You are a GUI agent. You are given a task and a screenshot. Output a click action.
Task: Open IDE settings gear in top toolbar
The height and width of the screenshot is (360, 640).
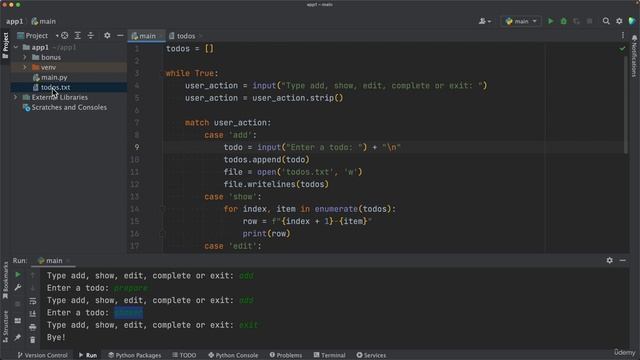pos(619,21)
